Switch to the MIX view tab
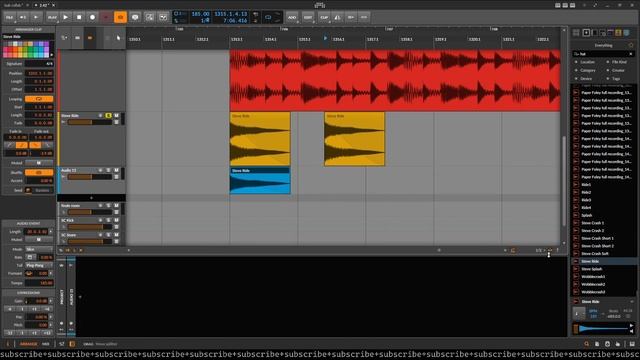640x360 pixels. point(45,344)
